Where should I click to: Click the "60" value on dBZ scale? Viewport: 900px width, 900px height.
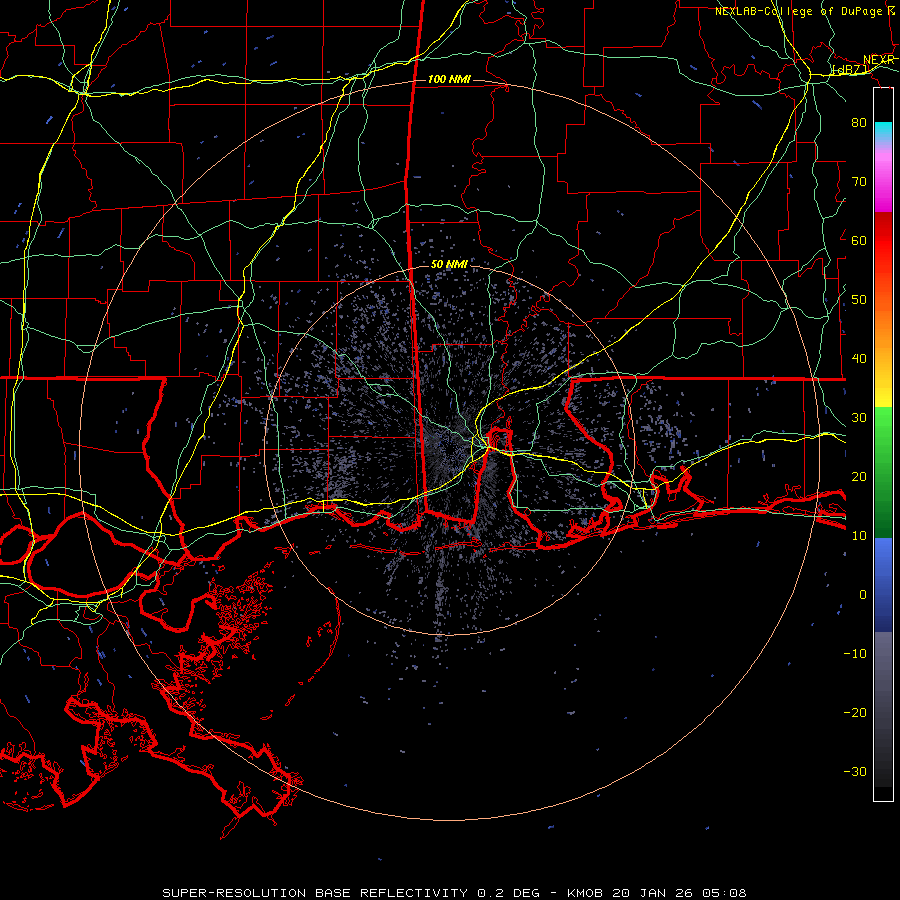pyautogui.click(x=859, y=240)
